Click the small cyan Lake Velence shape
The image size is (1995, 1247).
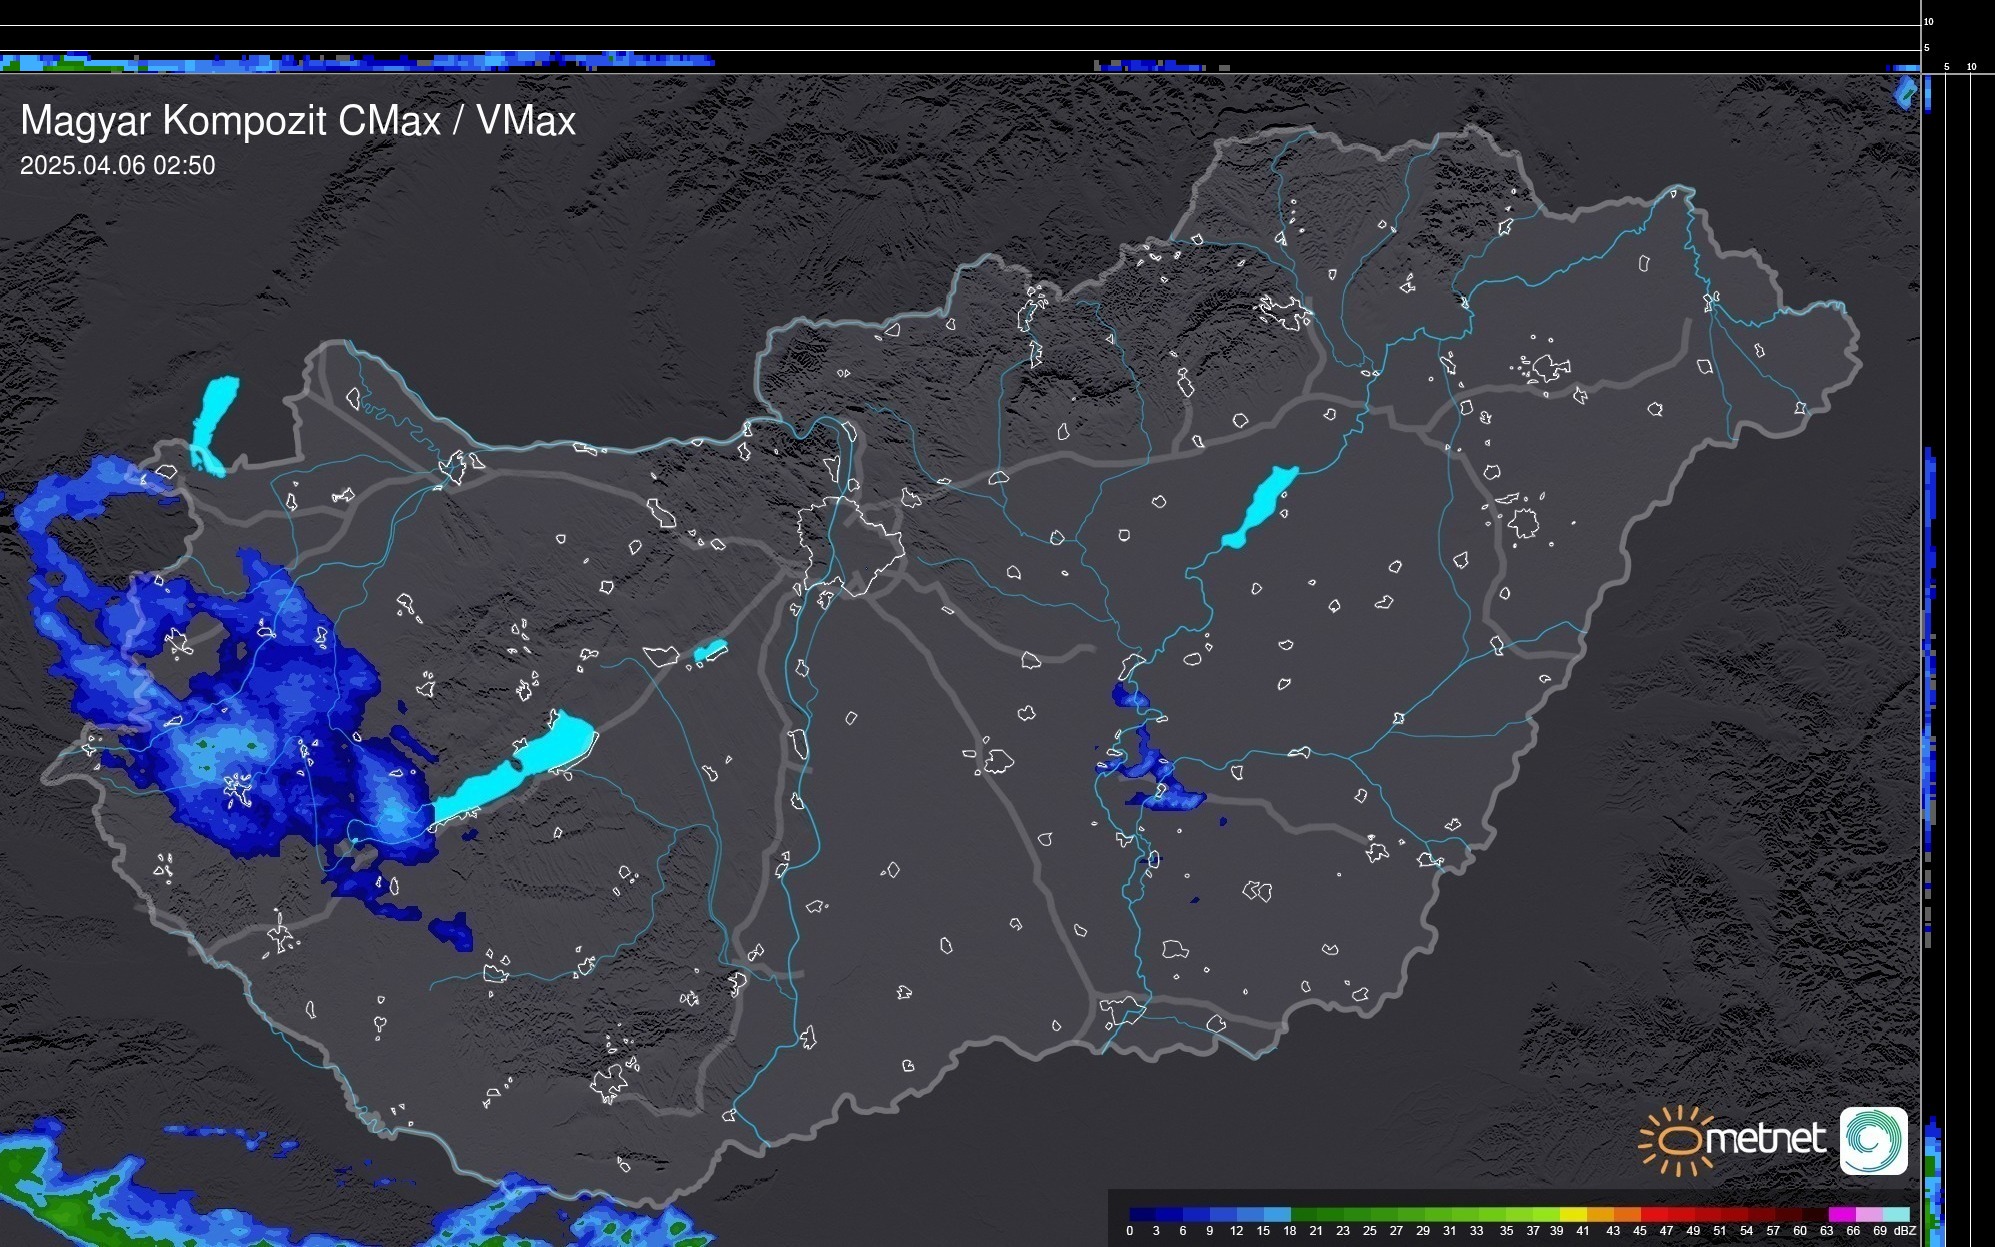click(710, 651)
